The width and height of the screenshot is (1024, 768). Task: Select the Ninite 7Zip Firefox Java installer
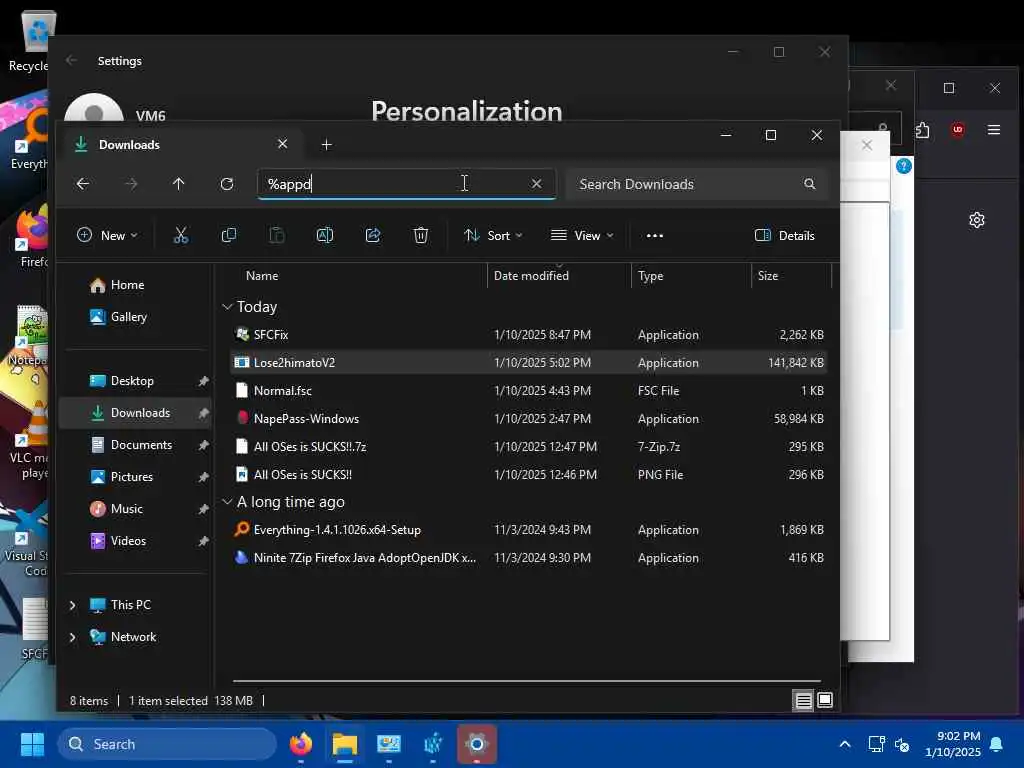[529, 558]
